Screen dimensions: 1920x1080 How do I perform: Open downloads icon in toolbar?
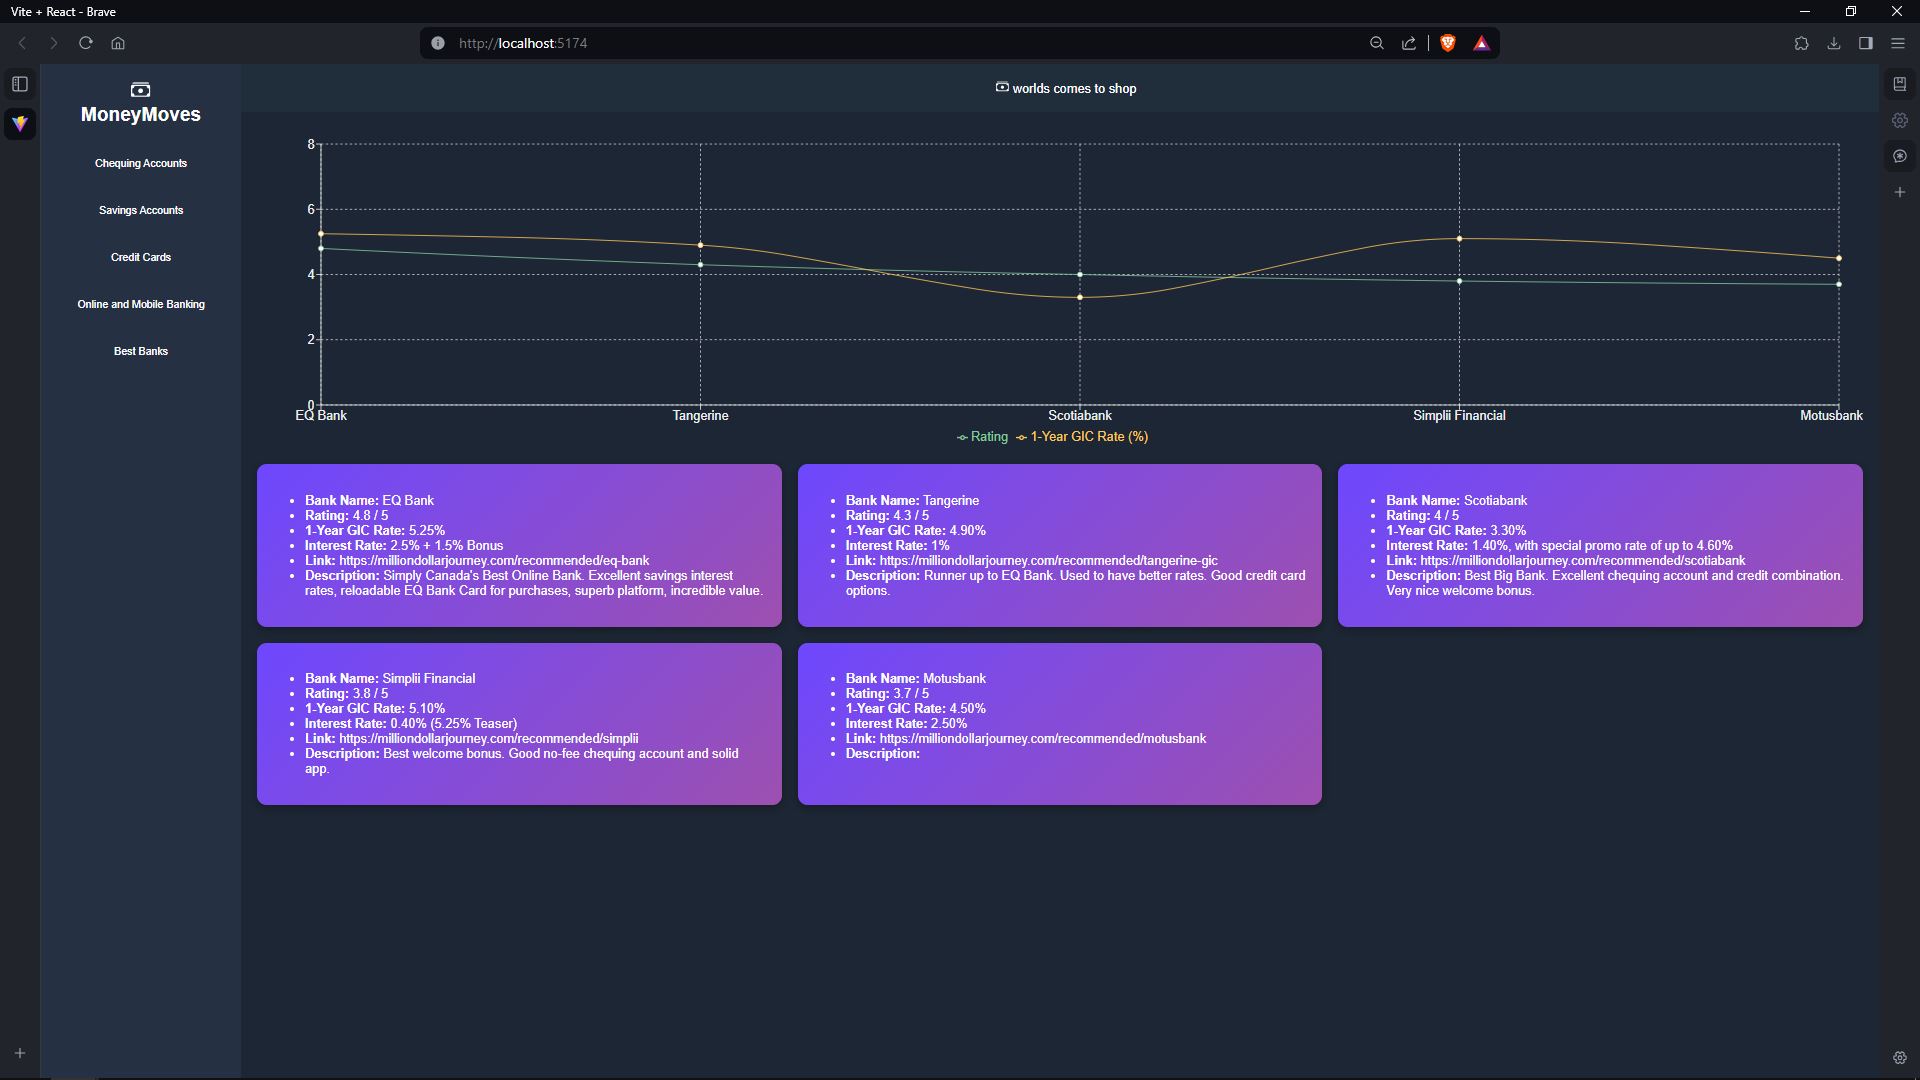1833,43
